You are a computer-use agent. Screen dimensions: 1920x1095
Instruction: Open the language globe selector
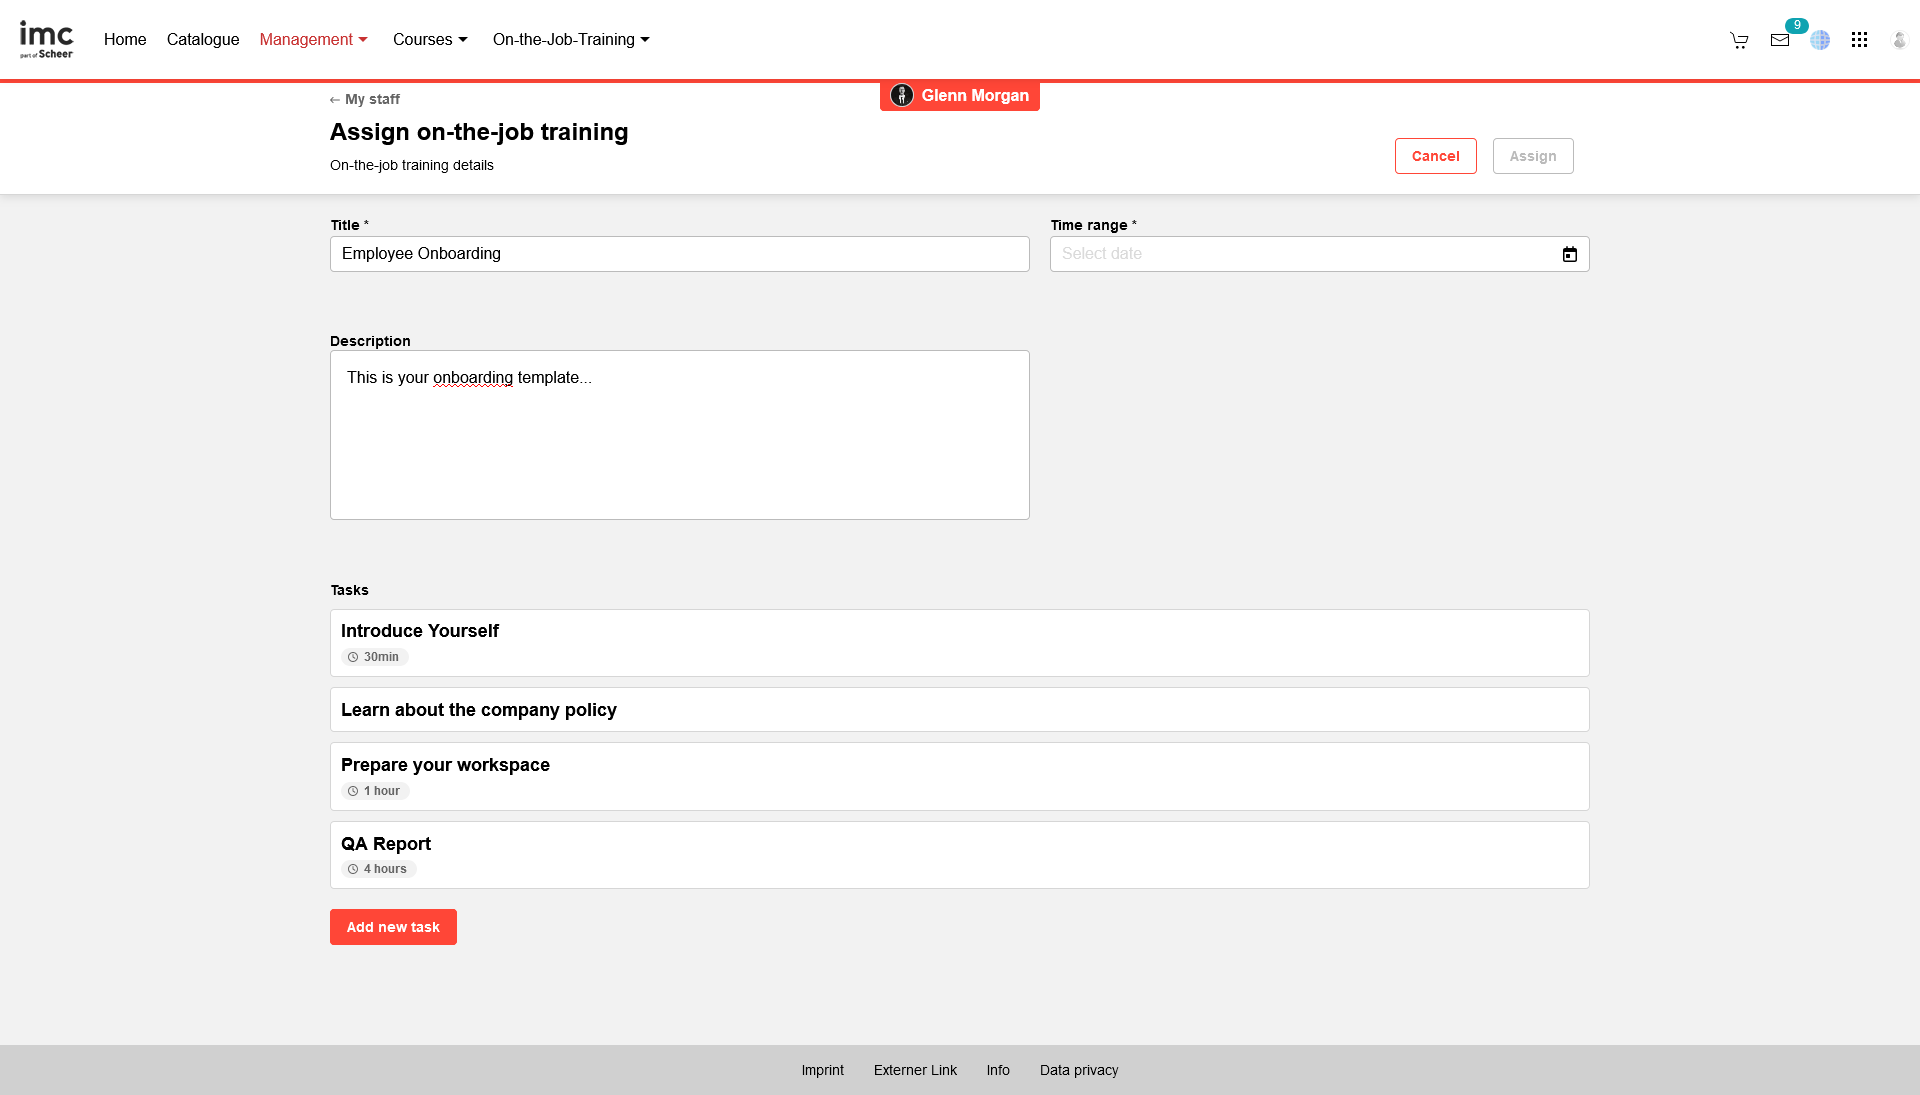1821,40
